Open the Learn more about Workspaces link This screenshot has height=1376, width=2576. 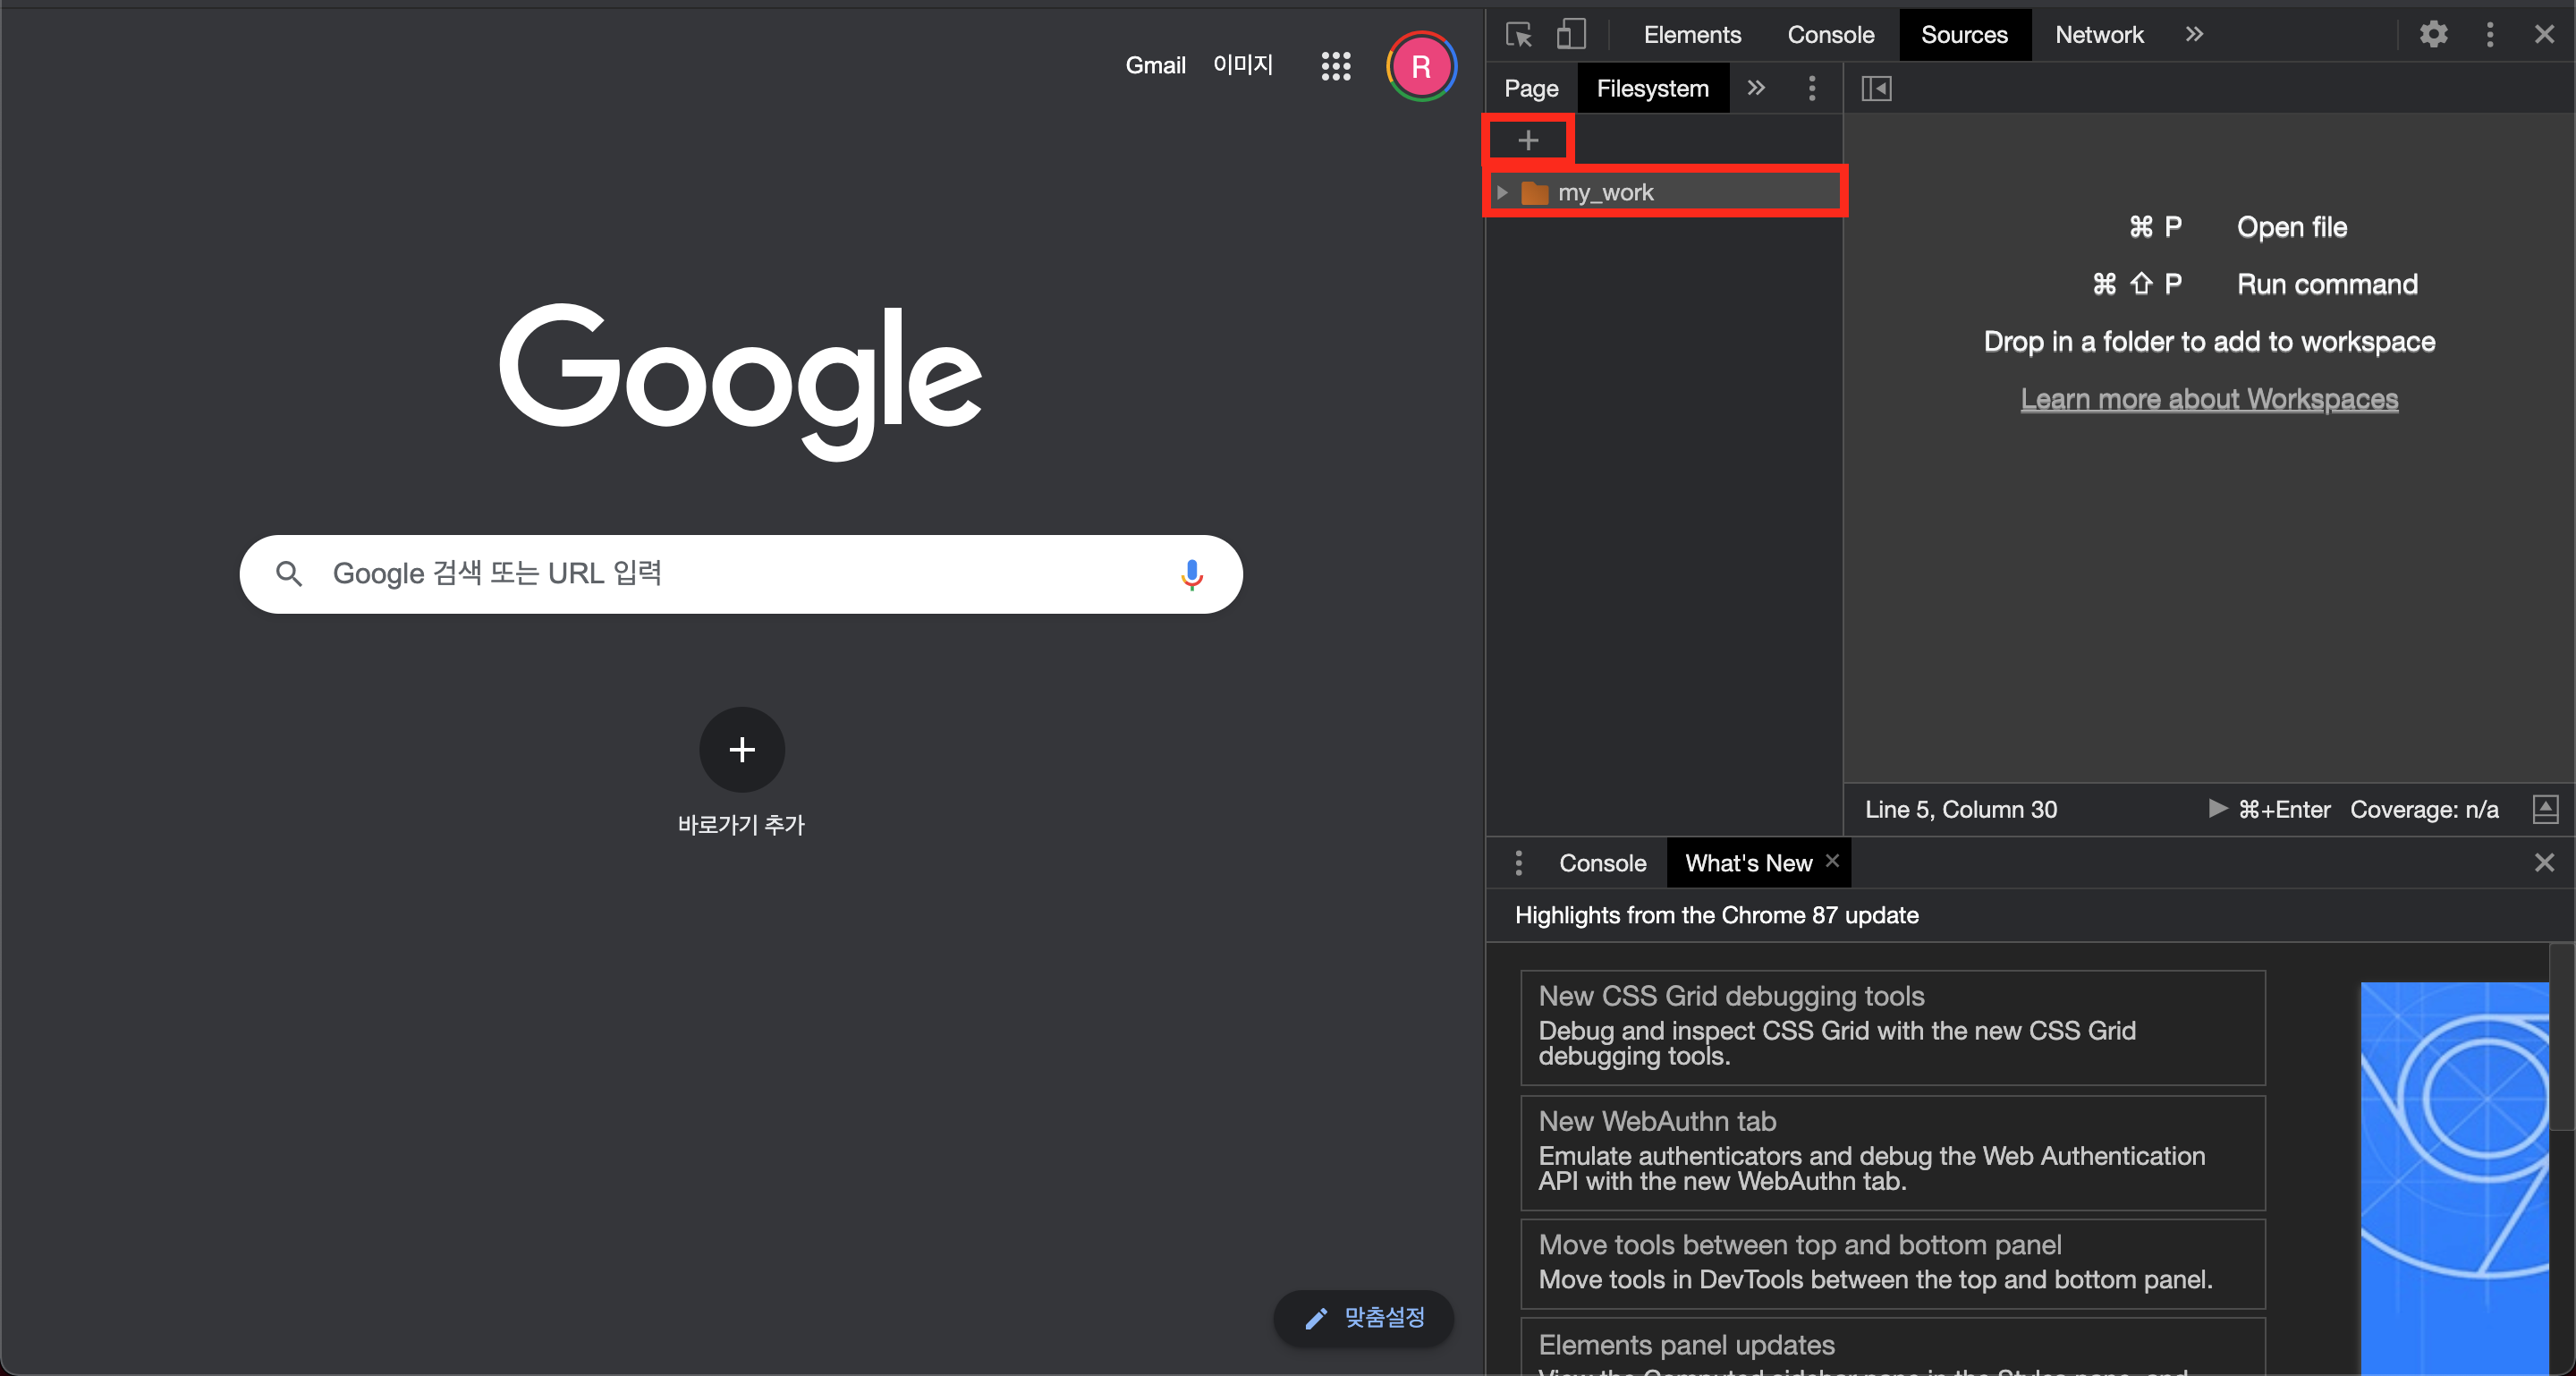(2209, 399)
